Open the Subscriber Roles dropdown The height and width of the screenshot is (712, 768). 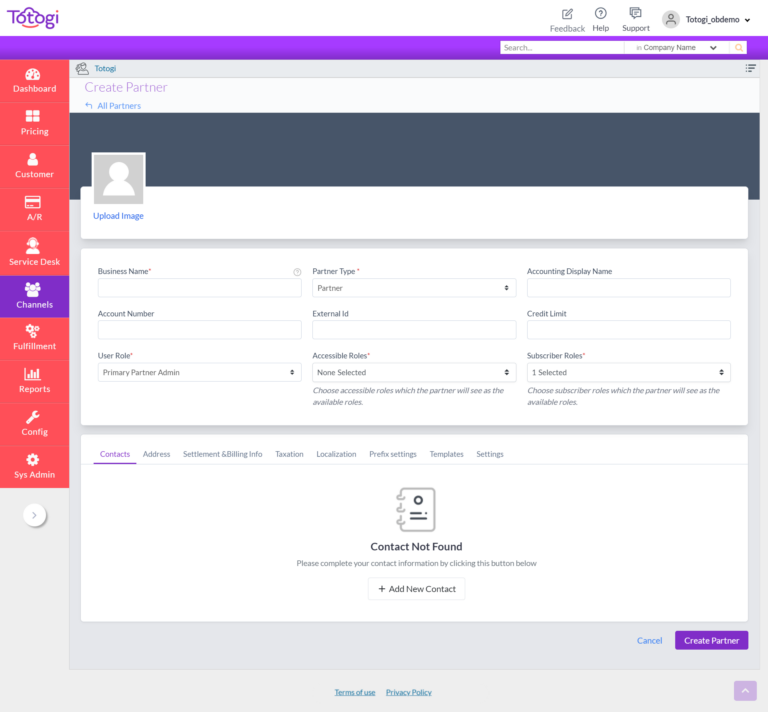[628, 372]
